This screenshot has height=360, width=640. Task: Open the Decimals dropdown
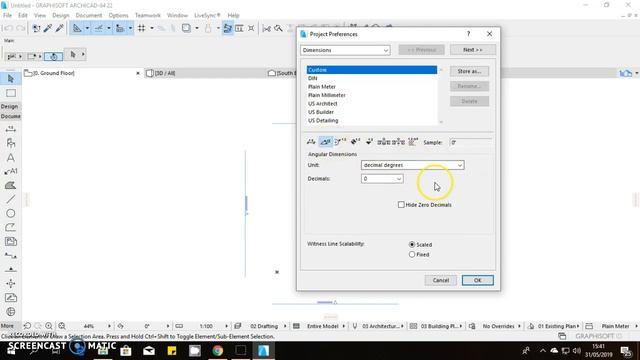382,179
